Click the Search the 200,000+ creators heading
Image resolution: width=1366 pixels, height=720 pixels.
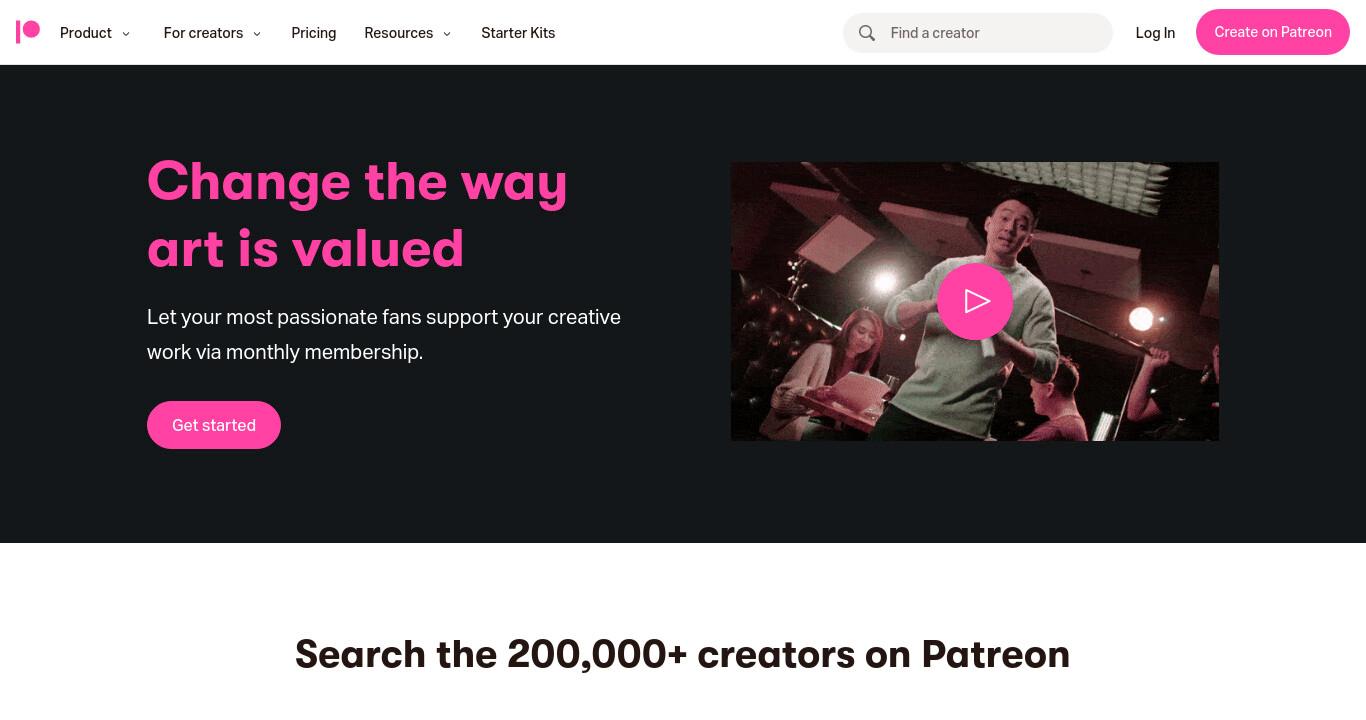coord(683,654)
